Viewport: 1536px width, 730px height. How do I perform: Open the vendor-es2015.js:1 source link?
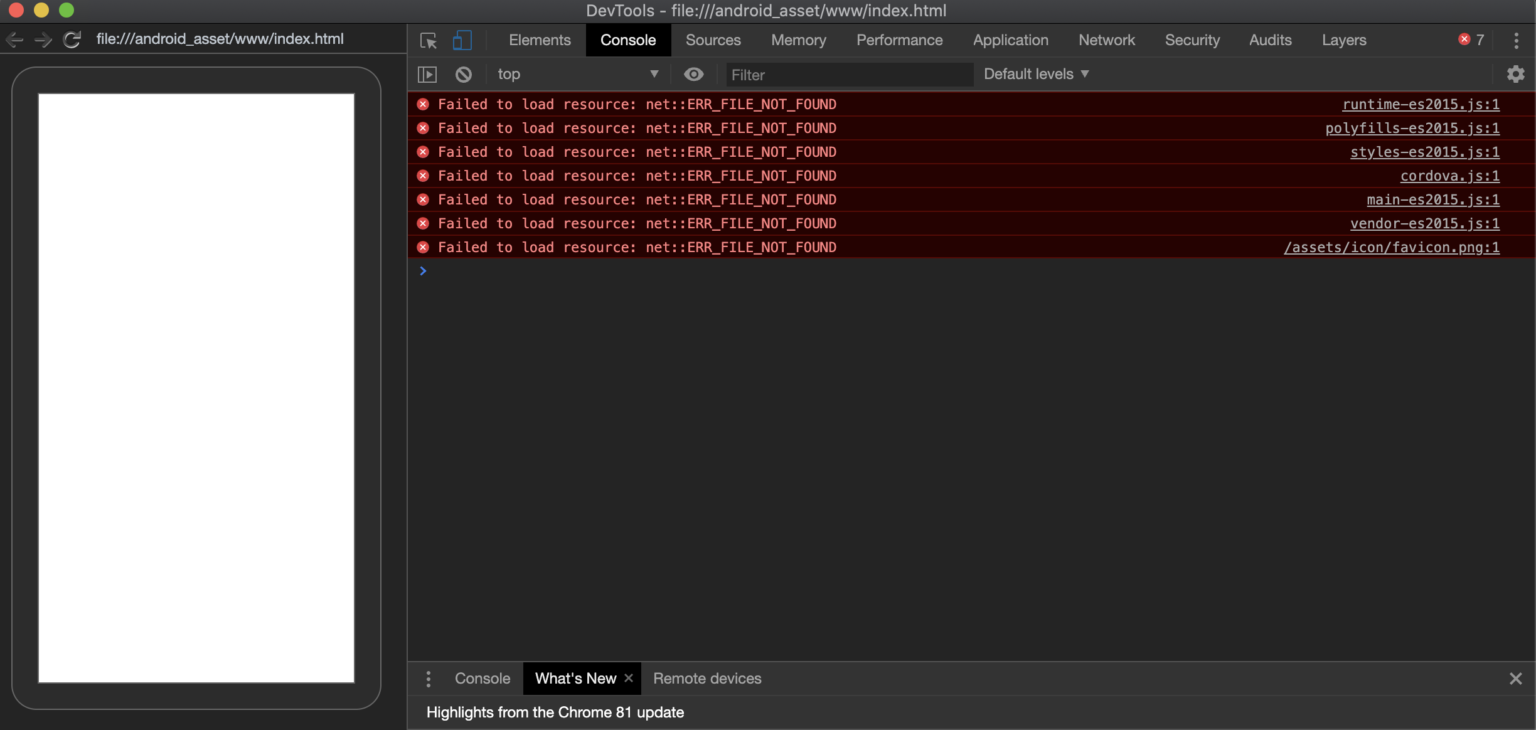(1424, 224)
